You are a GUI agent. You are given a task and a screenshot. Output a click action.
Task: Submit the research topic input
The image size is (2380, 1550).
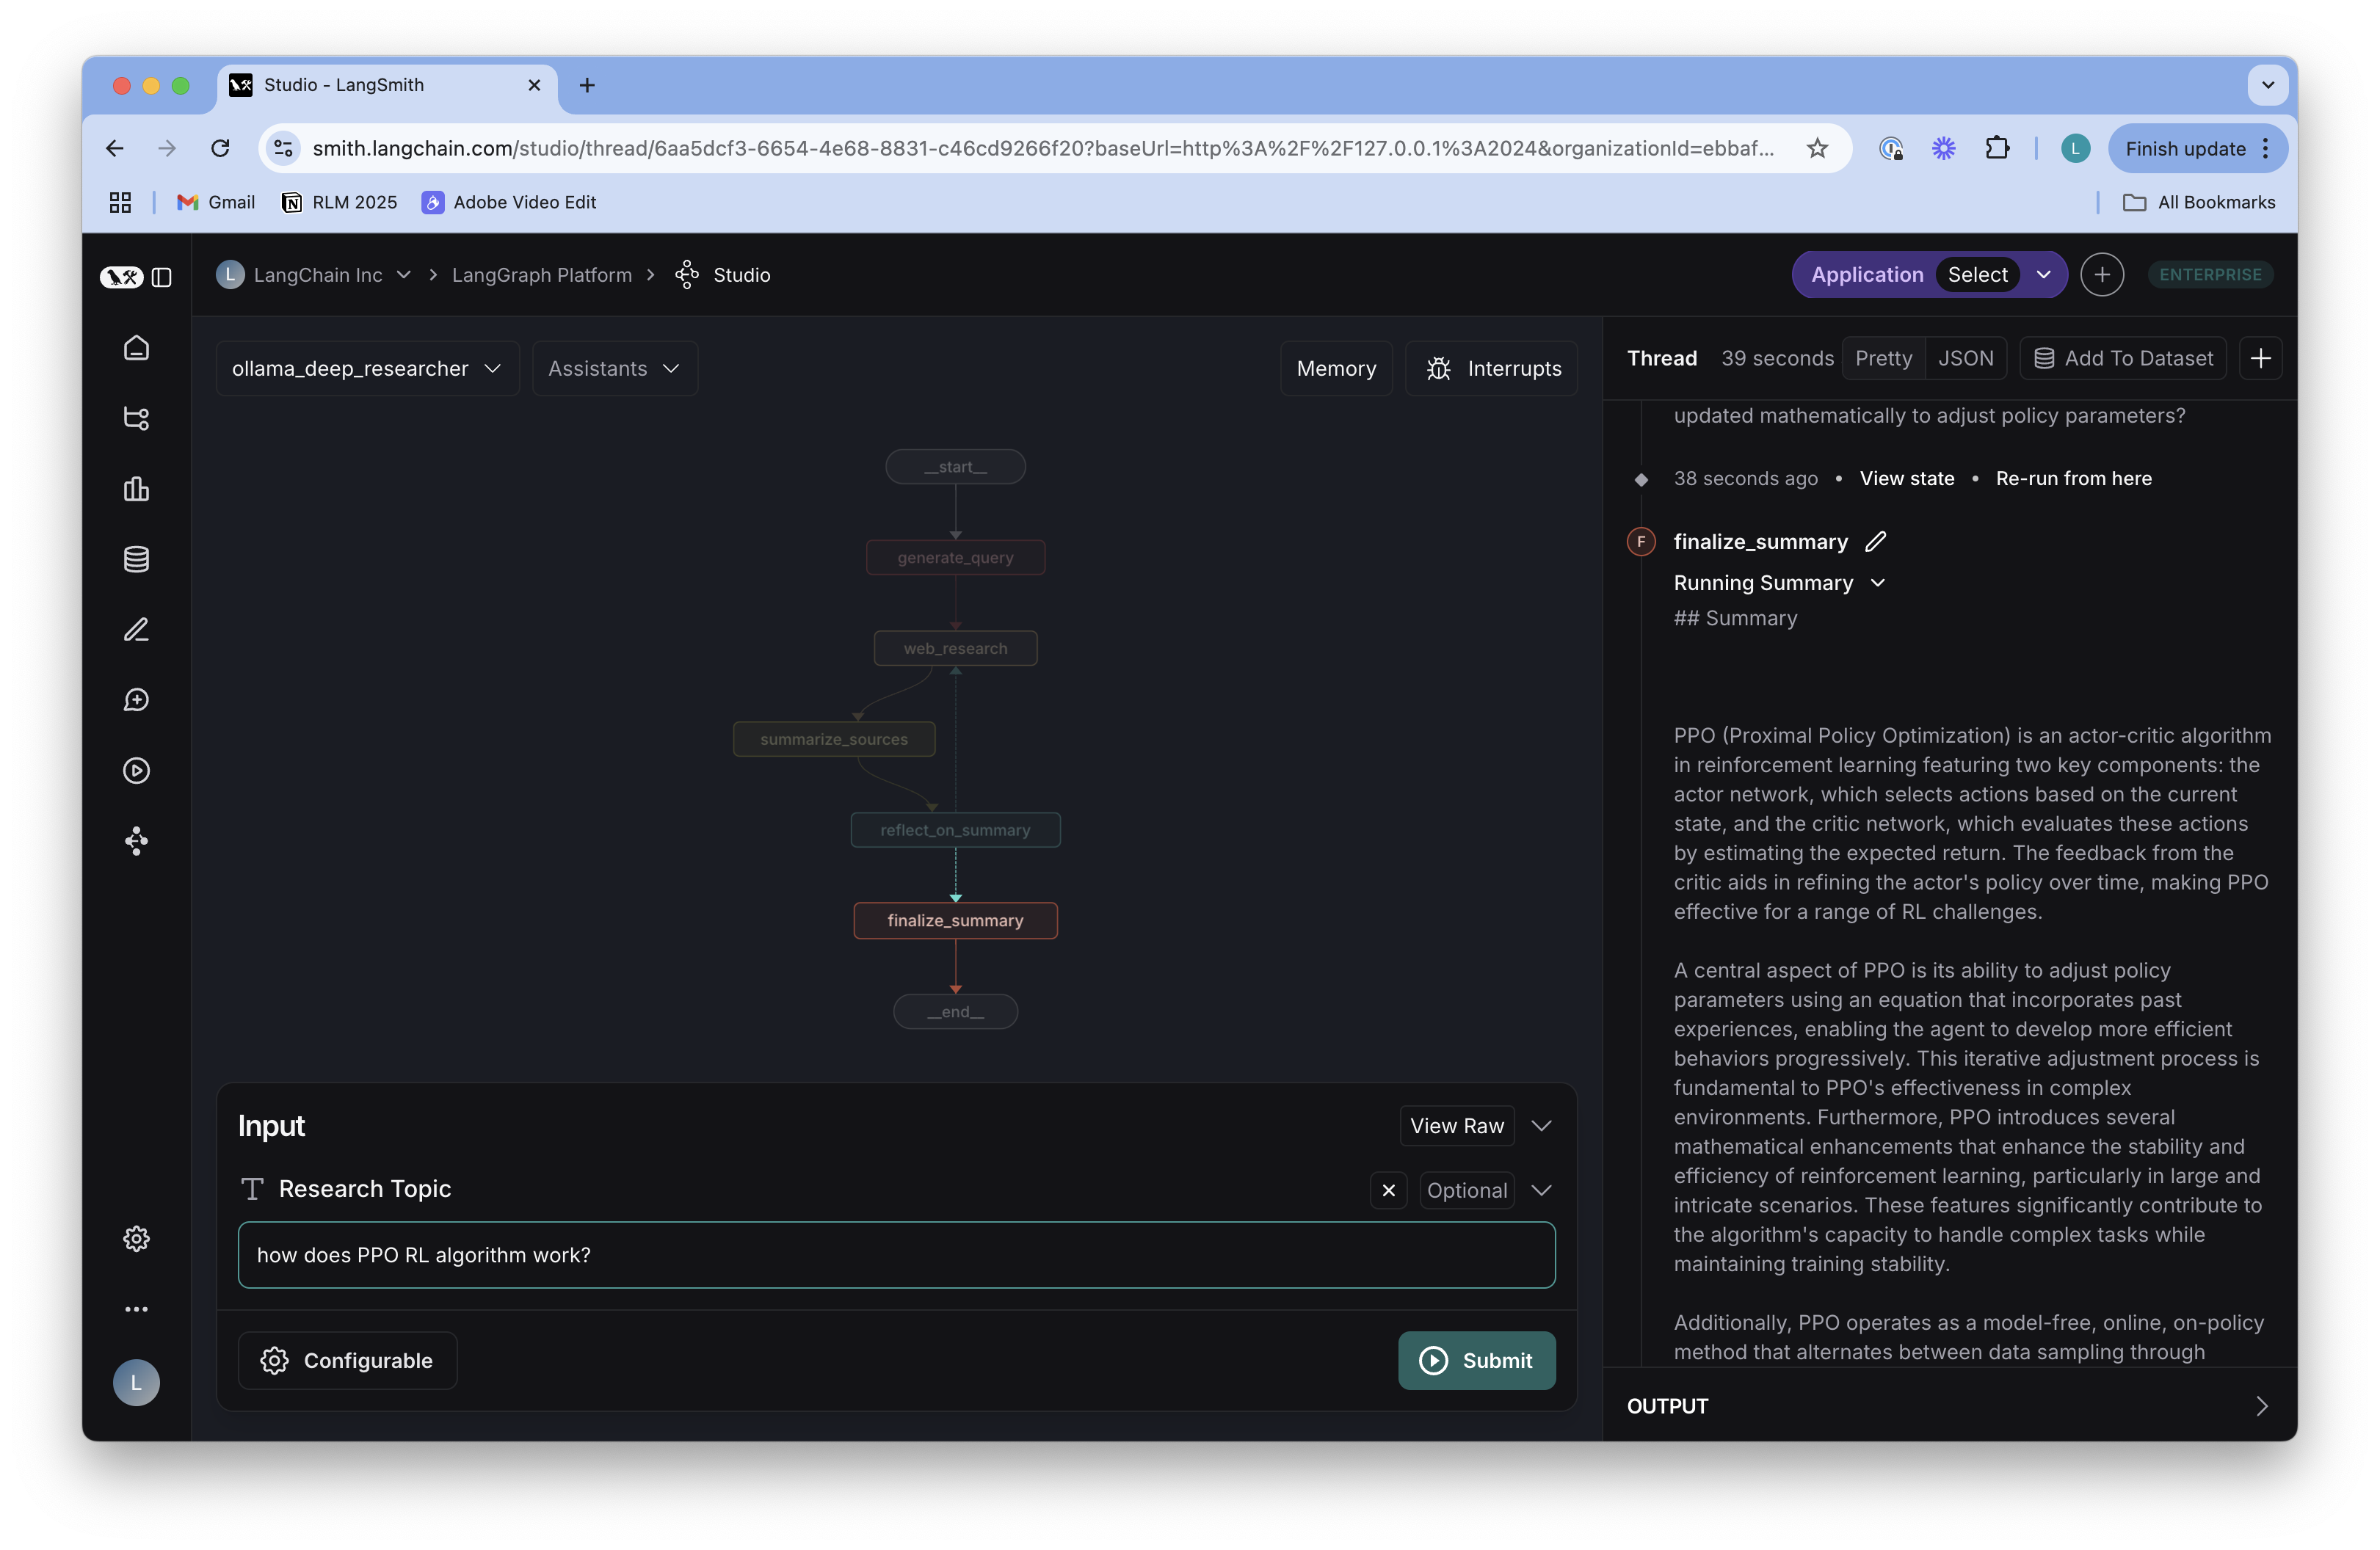click(x=1477, y=1360)
